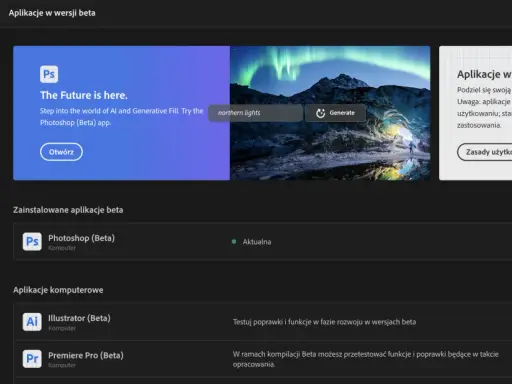Click the Generate sparkle icon
Image resolution: width=512 pixels, height=384 pixels.
click(x=320, y=113)
